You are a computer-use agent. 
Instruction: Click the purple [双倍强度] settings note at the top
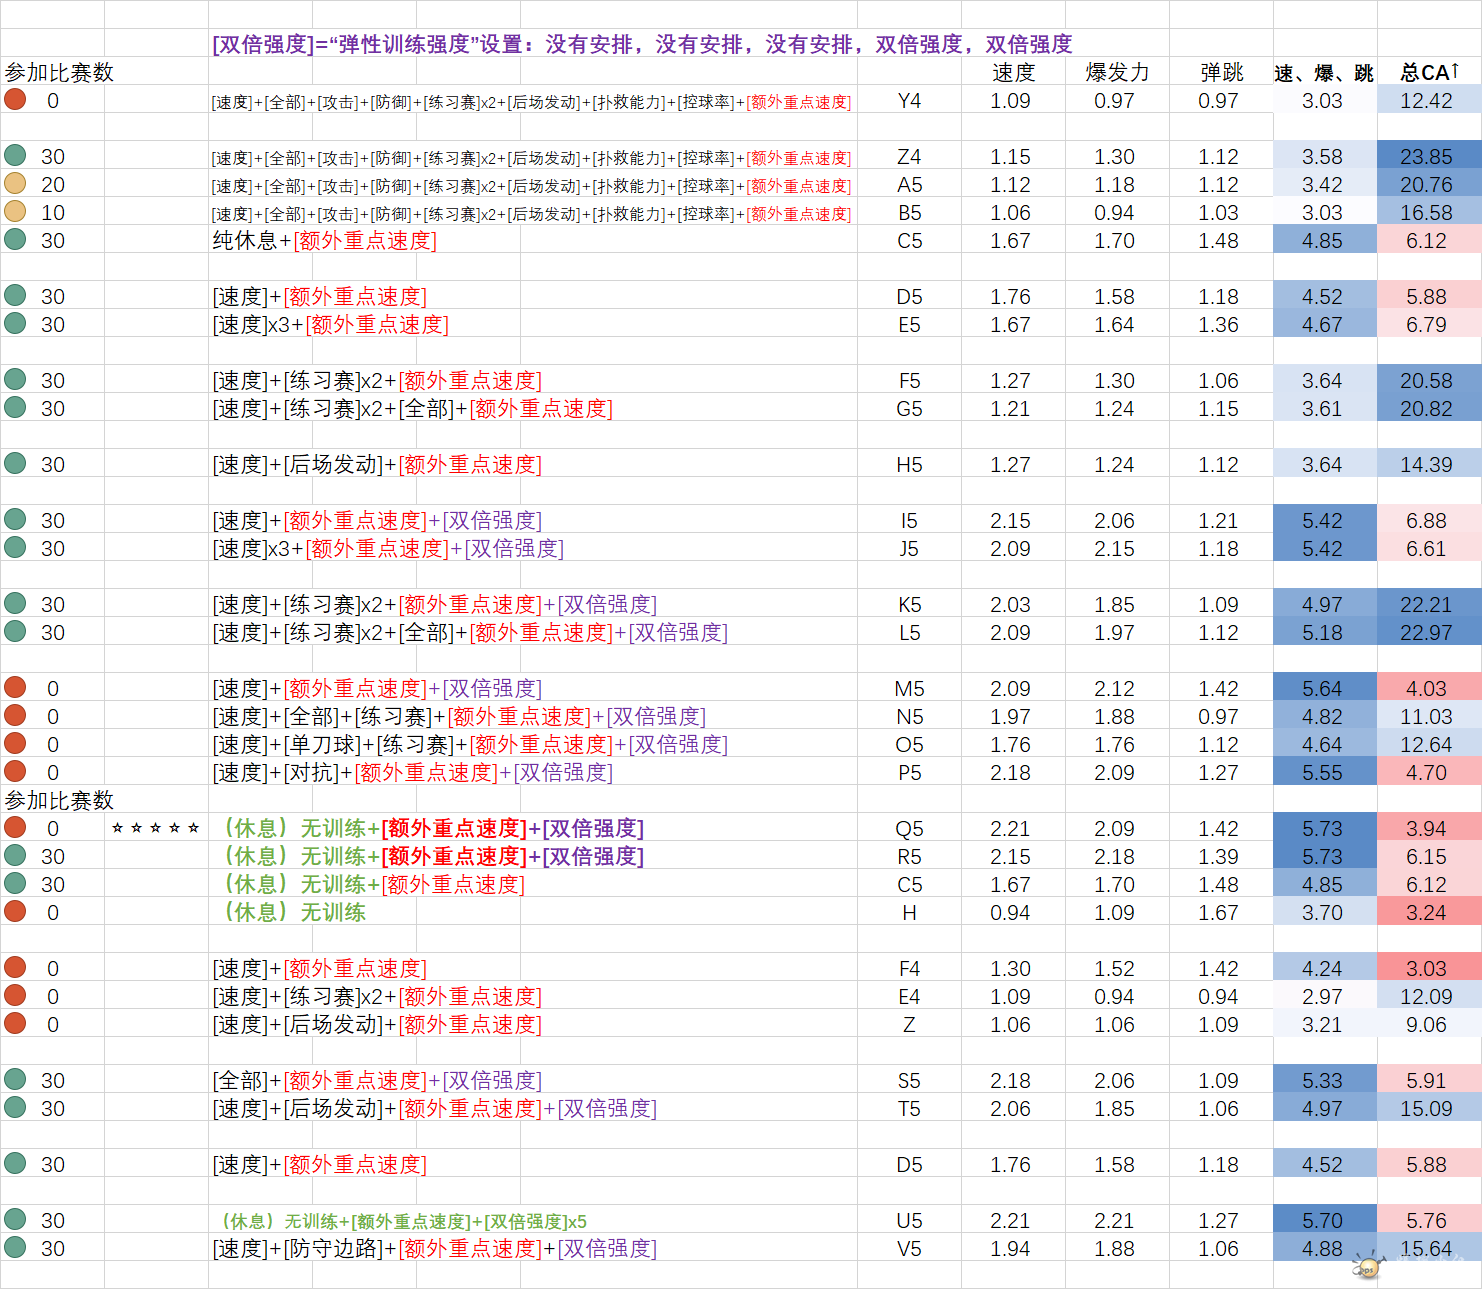tap(641, 44)
